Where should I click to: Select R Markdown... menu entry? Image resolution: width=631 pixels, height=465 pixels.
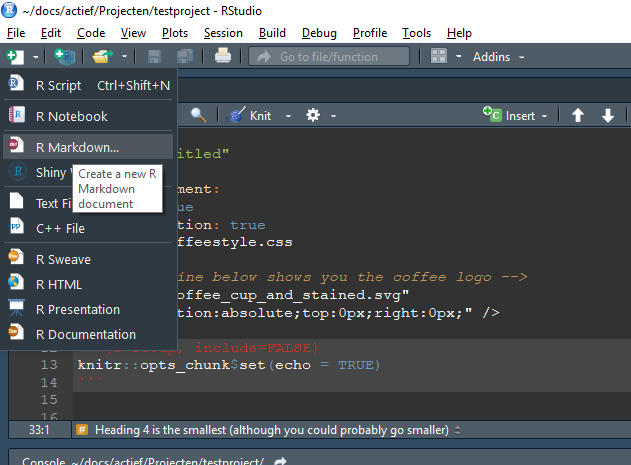tap(88, 147)
